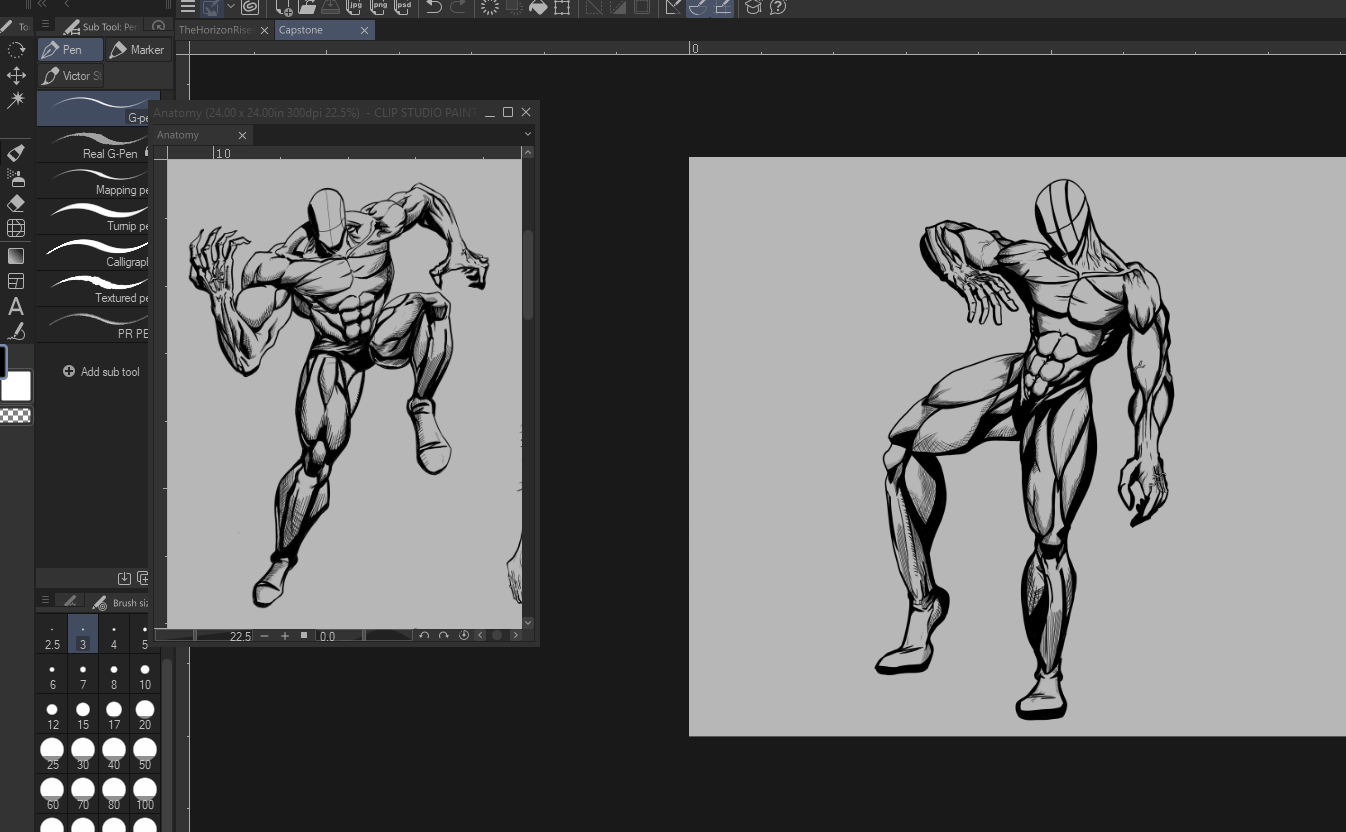Select the white sub color swatch

tap(17, 386)
